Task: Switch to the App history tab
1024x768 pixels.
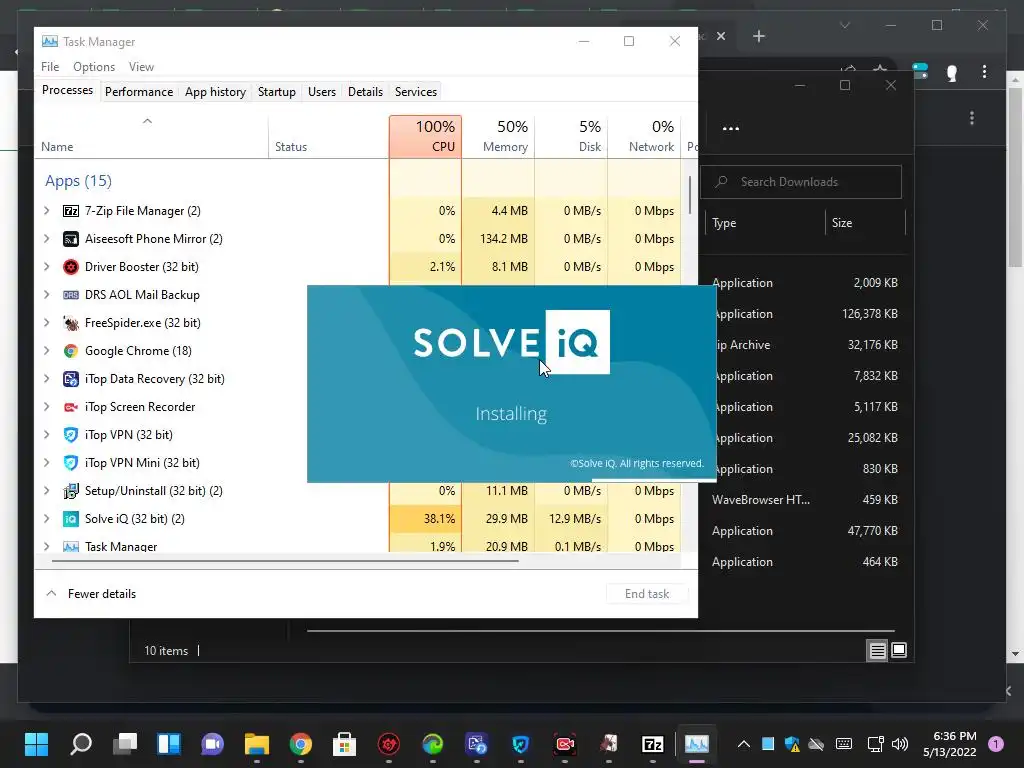Action: pos(216,92)
